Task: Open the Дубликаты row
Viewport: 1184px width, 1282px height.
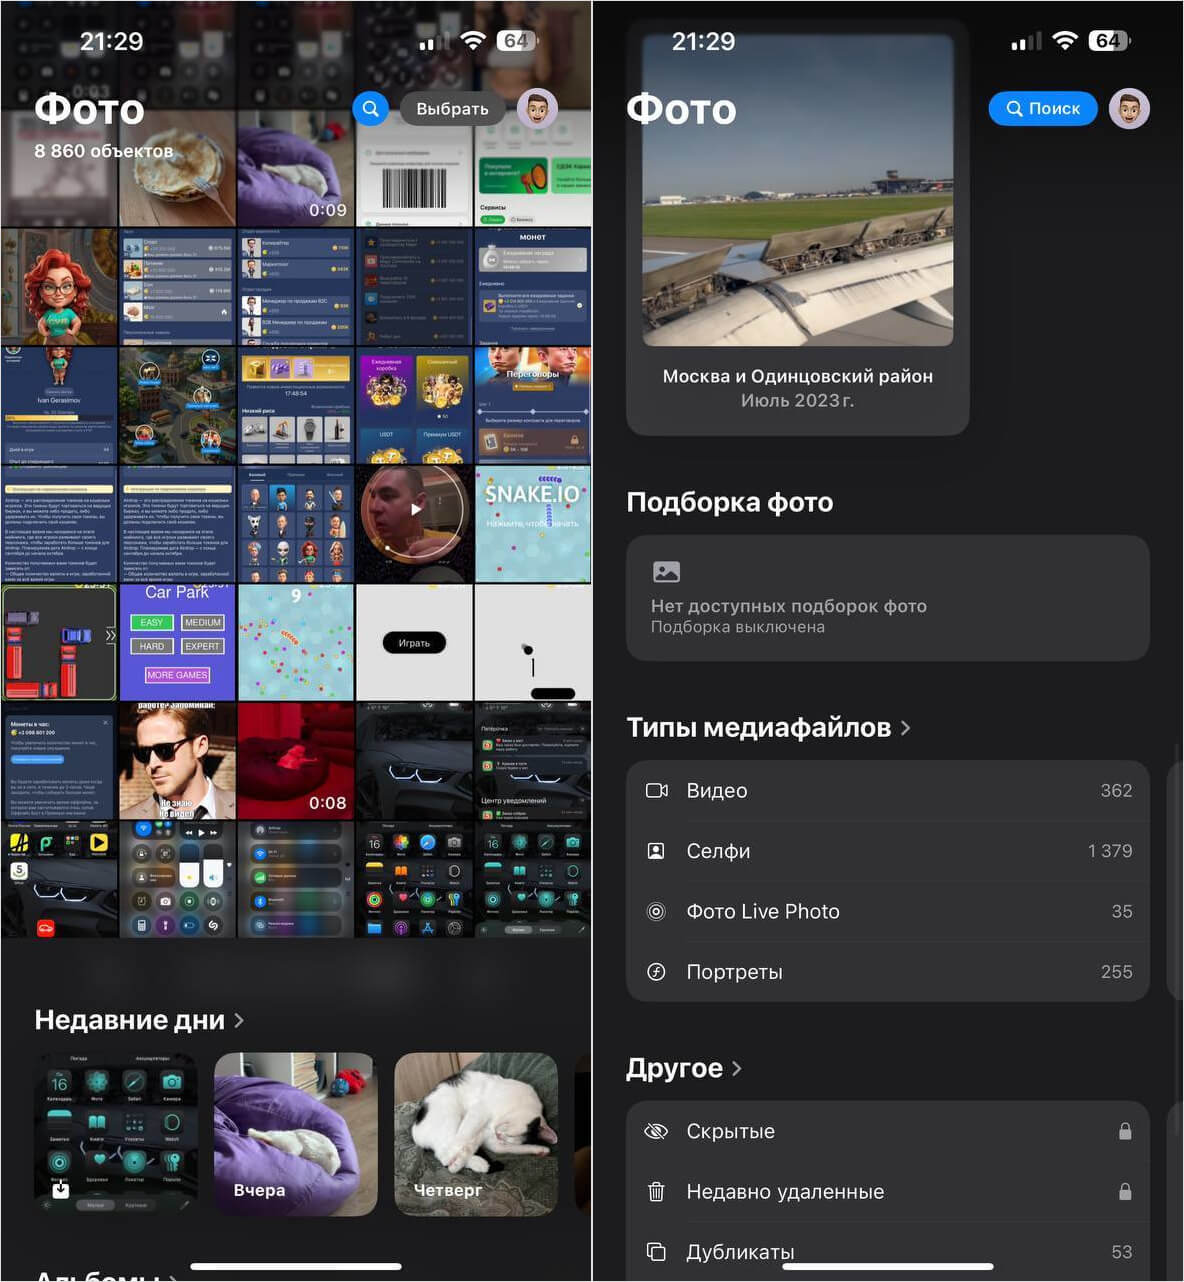Action: (x=888, y=1252)
